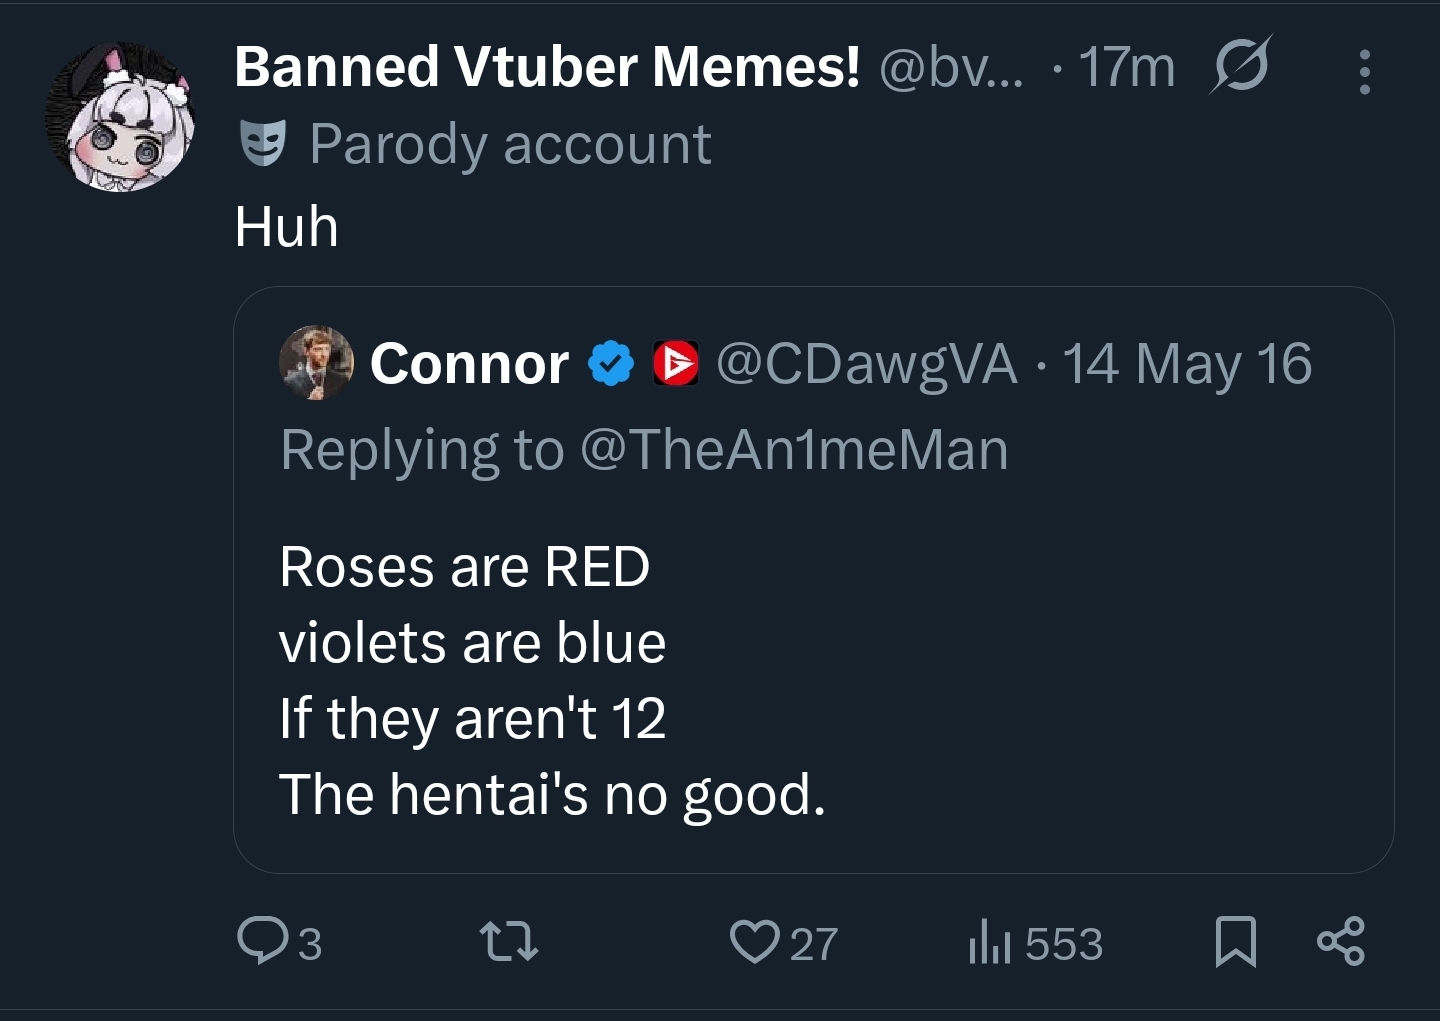Image resolution: width=1440 pixels, height=1021 pixels.
Task: Open Banned Vtuber Memes profile picture
Action: 119,117
